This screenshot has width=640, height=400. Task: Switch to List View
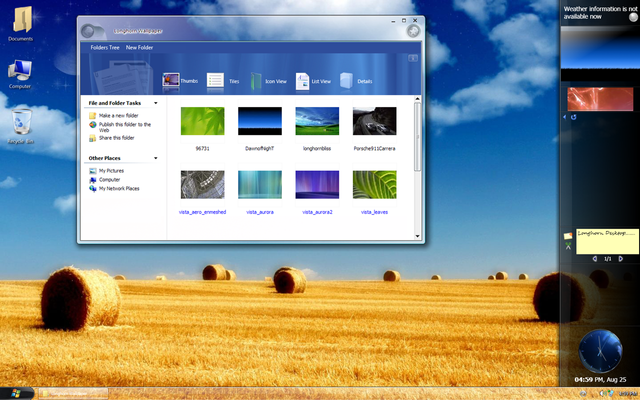(302, 81)
